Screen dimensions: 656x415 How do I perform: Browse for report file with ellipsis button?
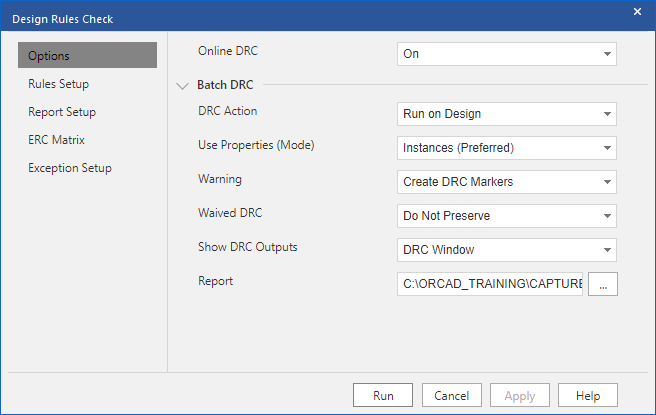click(603, 284)
